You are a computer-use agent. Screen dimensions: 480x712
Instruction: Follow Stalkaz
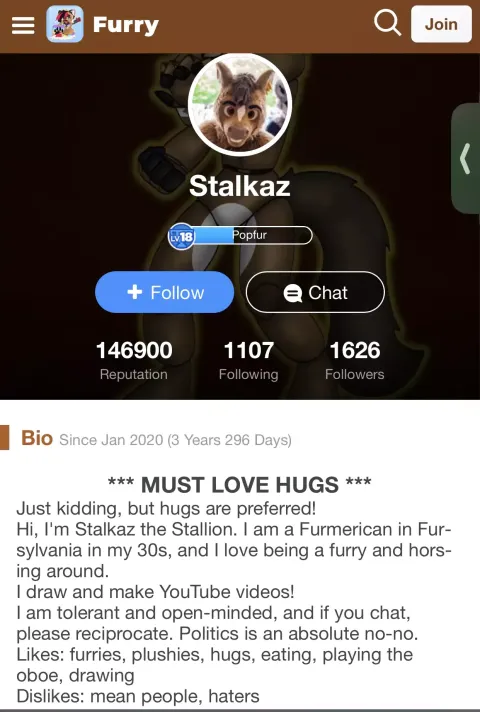(x=164, y=292)
